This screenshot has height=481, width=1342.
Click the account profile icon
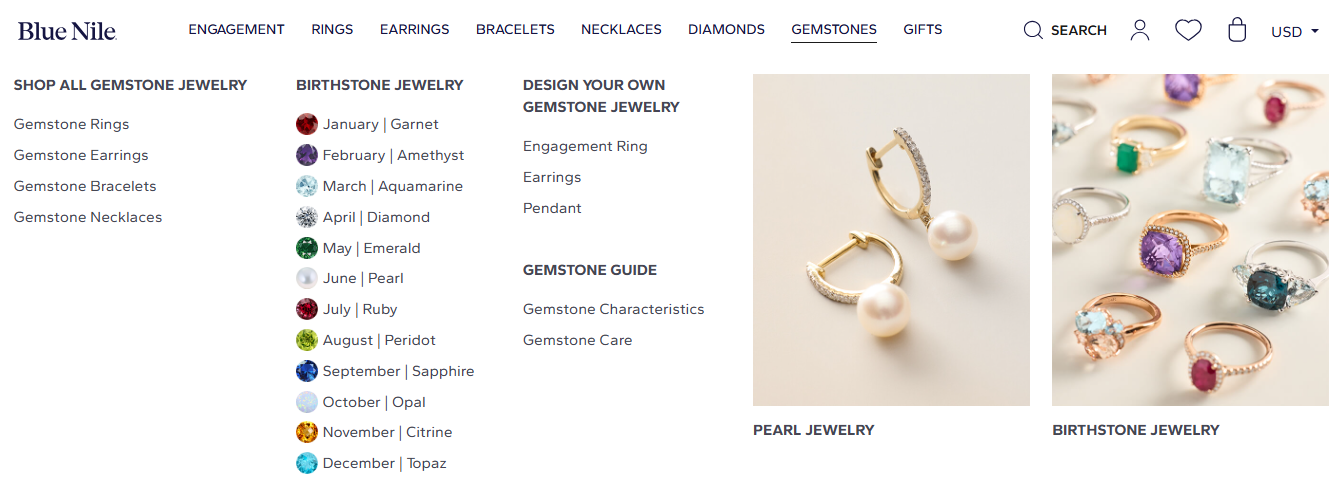pyautogui.click(x=1140, y=30)
